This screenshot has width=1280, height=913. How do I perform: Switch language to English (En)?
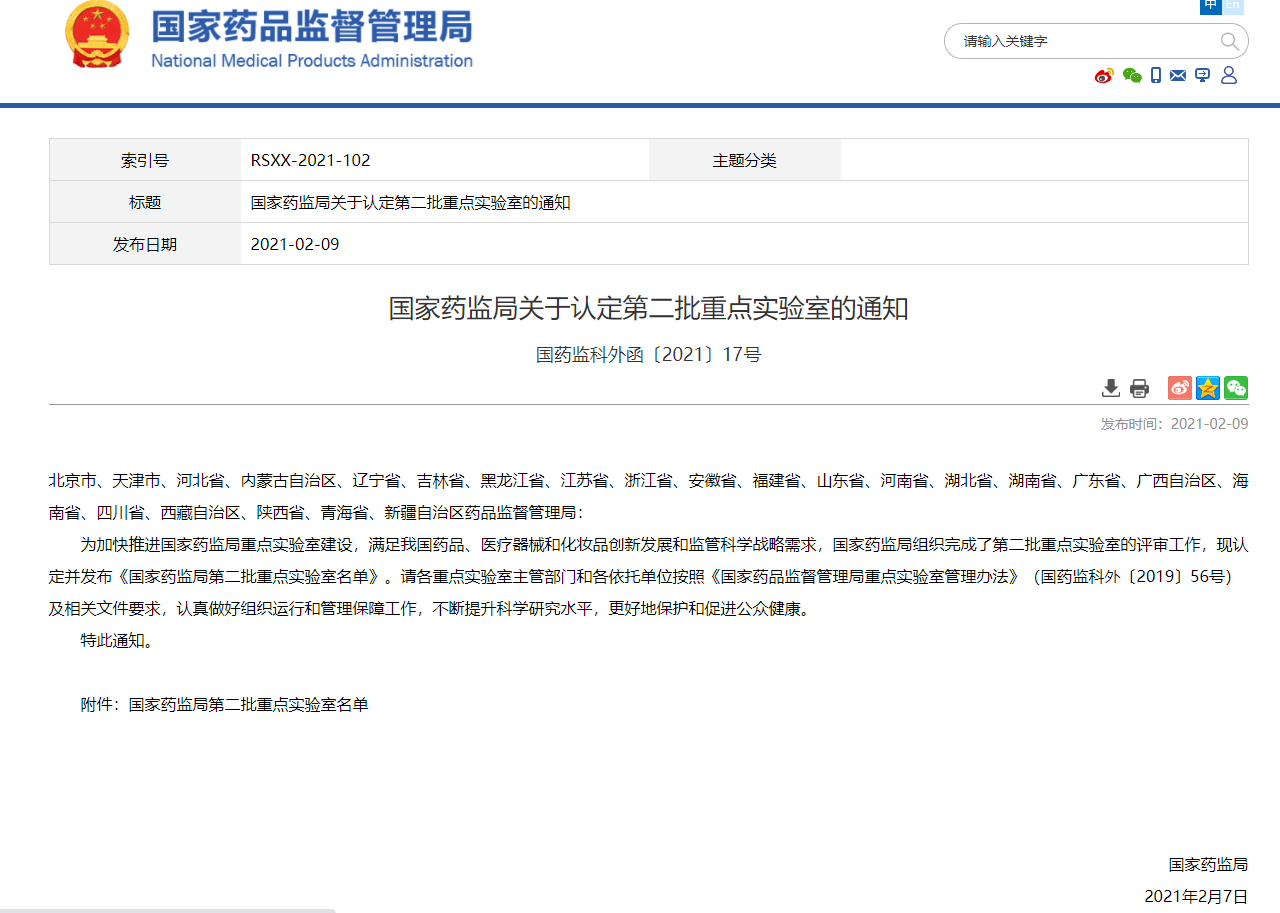tap(1234, 6)
